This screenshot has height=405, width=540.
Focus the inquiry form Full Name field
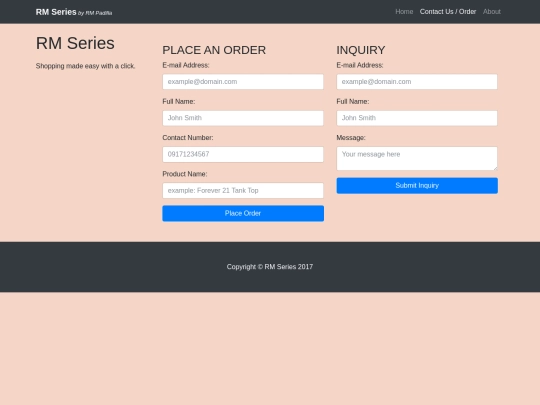[417, 118]
